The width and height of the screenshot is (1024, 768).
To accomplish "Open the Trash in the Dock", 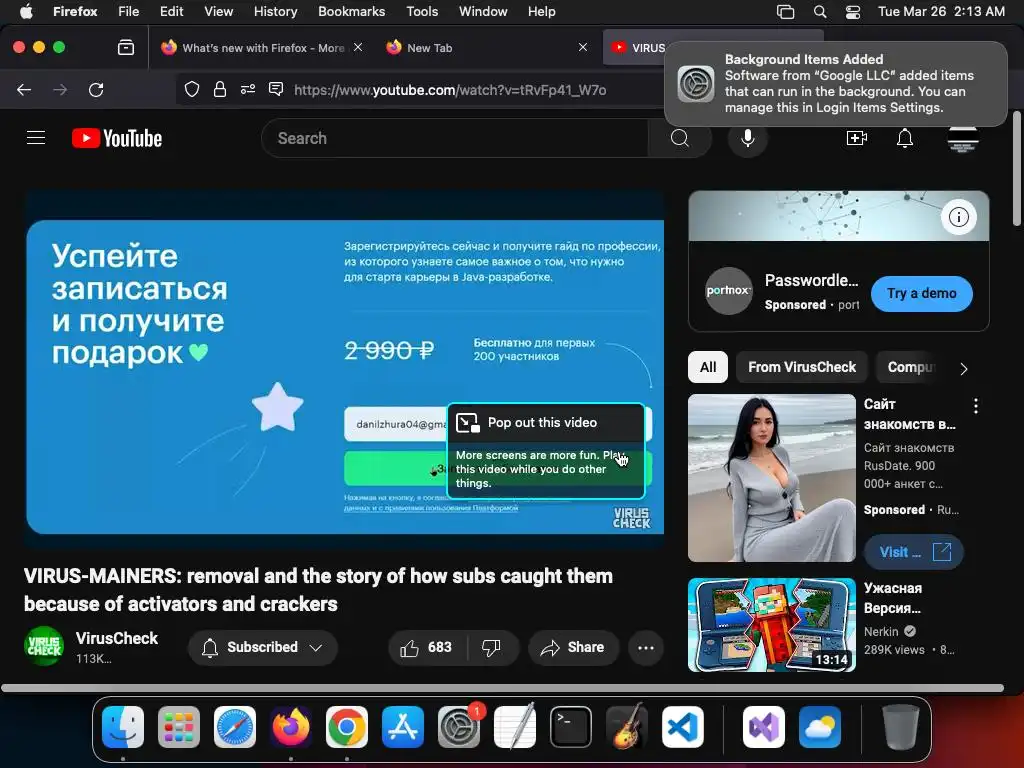I will [901, 727].
